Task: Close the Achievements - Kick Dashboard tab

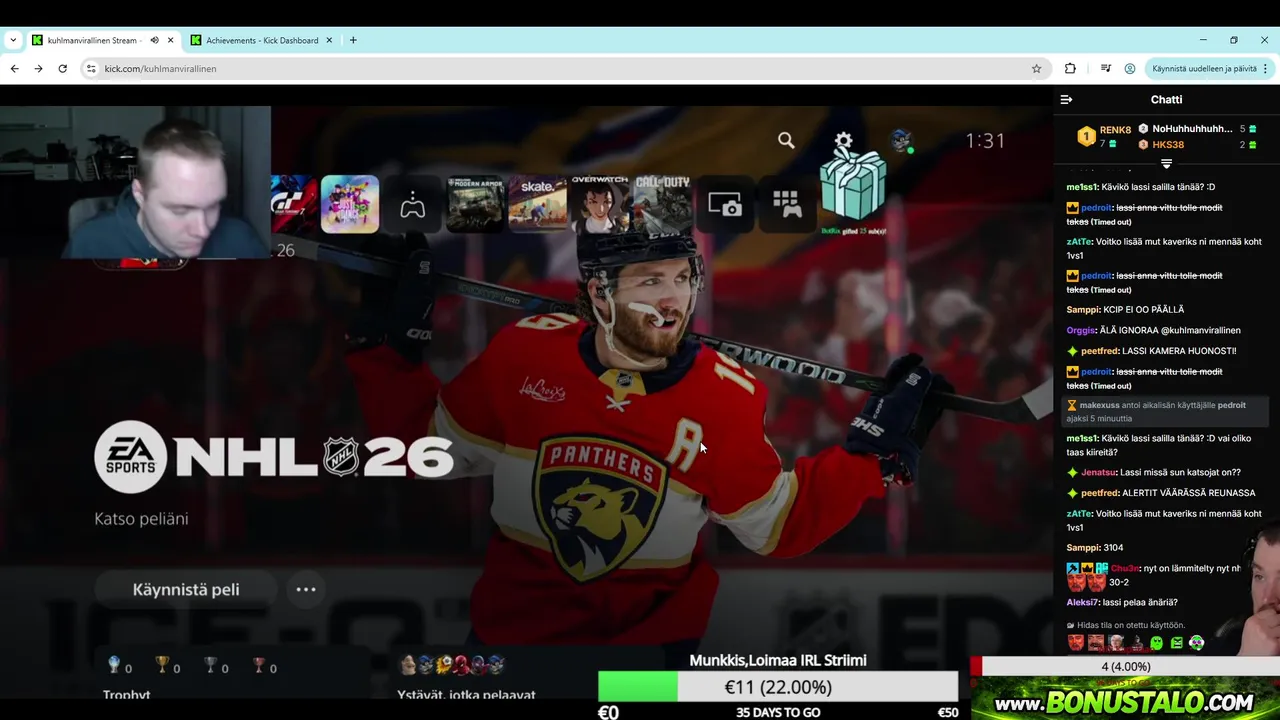Action: pyautogui.click(x=329, y=40)
